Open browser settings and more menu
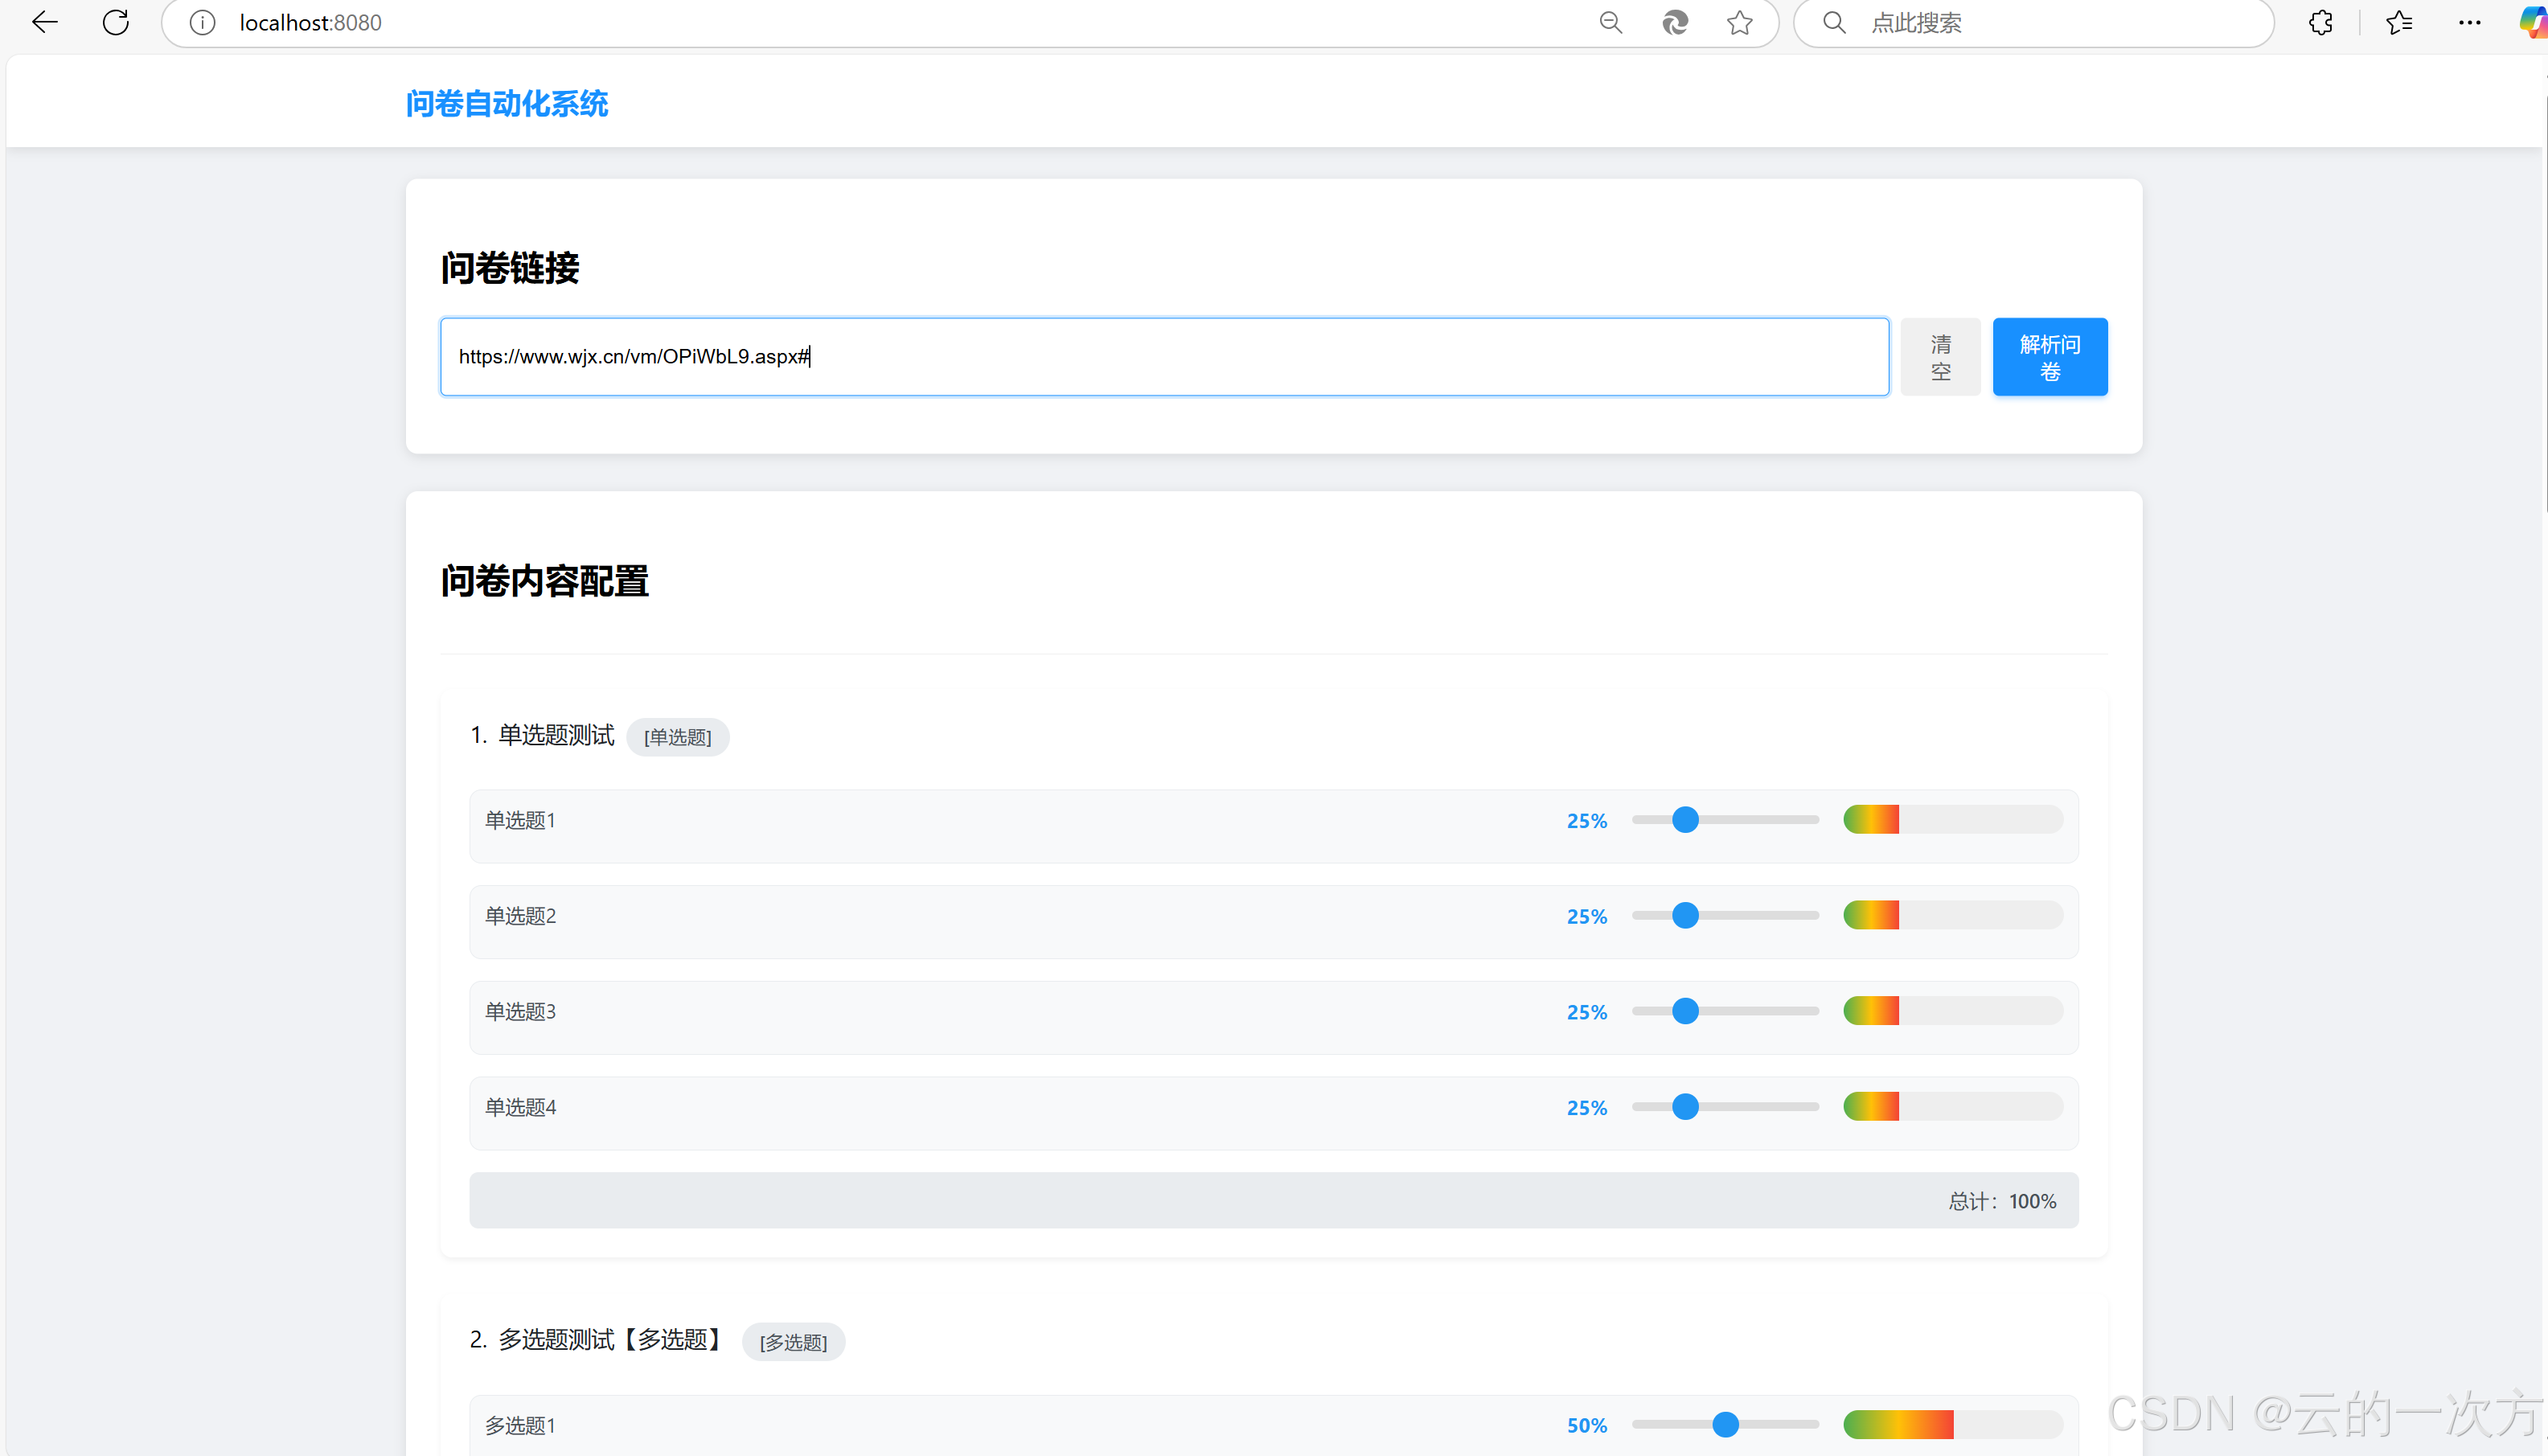The height and width of the screenshot is (1456, 2548). [2469, 22]
